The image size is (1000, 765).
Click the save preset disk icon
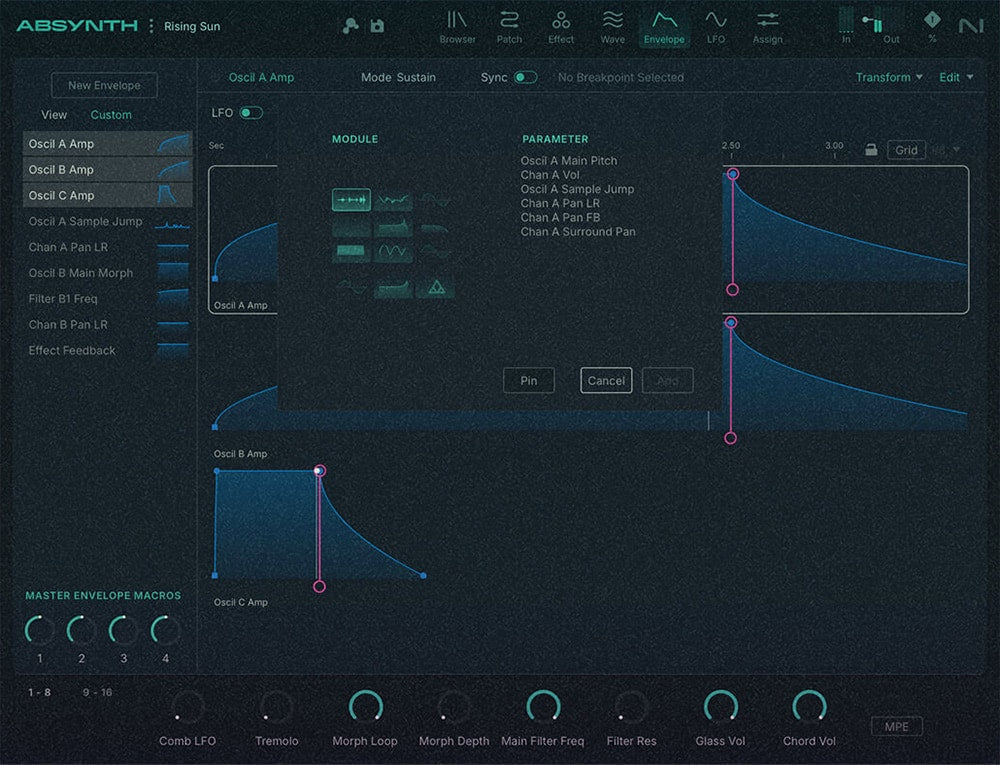click(377, 26)
